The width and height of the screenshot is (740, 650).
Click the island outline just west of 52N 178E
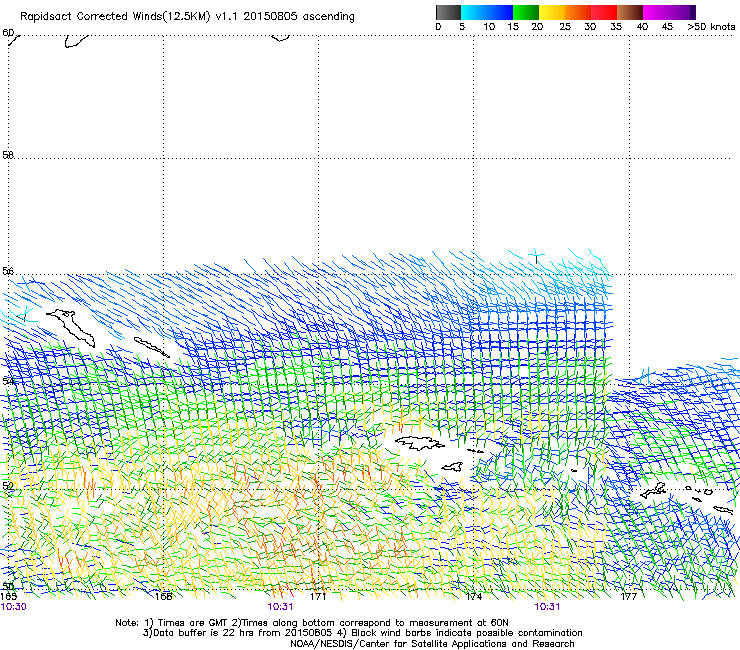(x=654, y=490)
